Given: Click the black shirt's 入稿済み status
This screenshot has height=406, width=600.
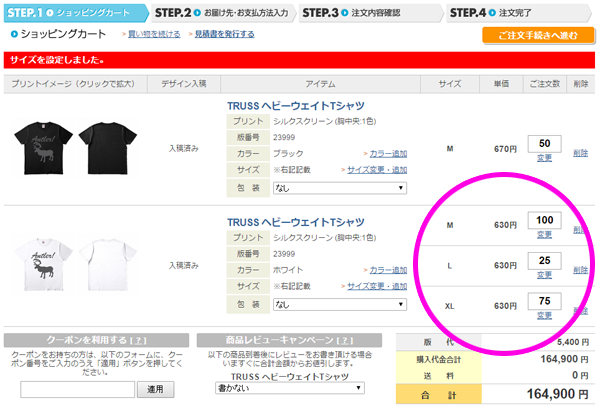Looking at the screenshot, I should pyautogui.click(x=184, y=148).
